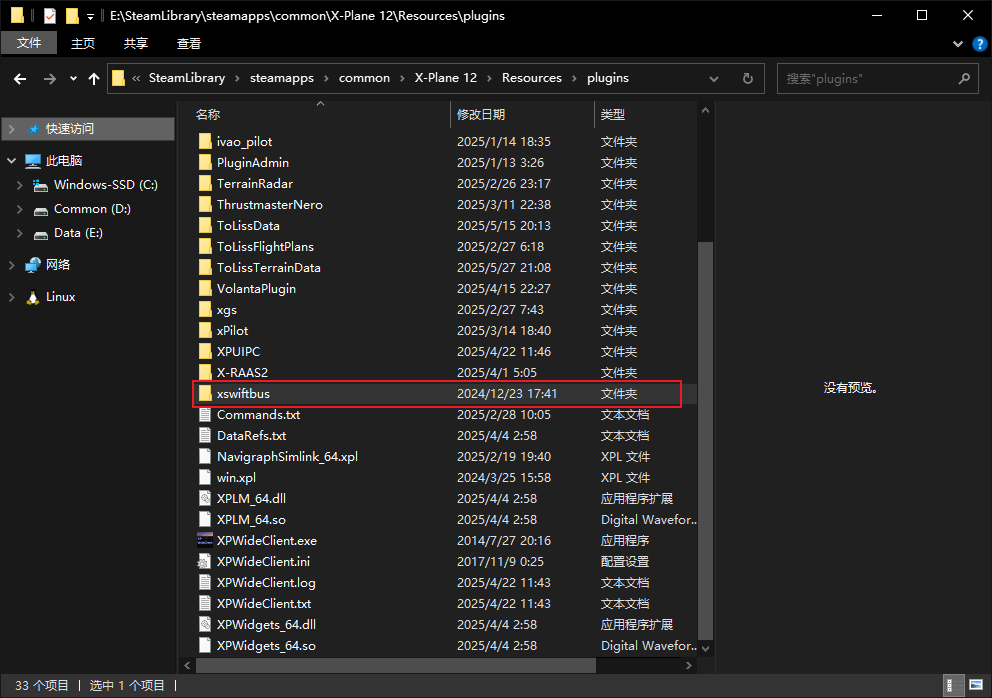Open the recent locations dropdown arrow
Screen dimensions: 992x698
tap(73, 79)
